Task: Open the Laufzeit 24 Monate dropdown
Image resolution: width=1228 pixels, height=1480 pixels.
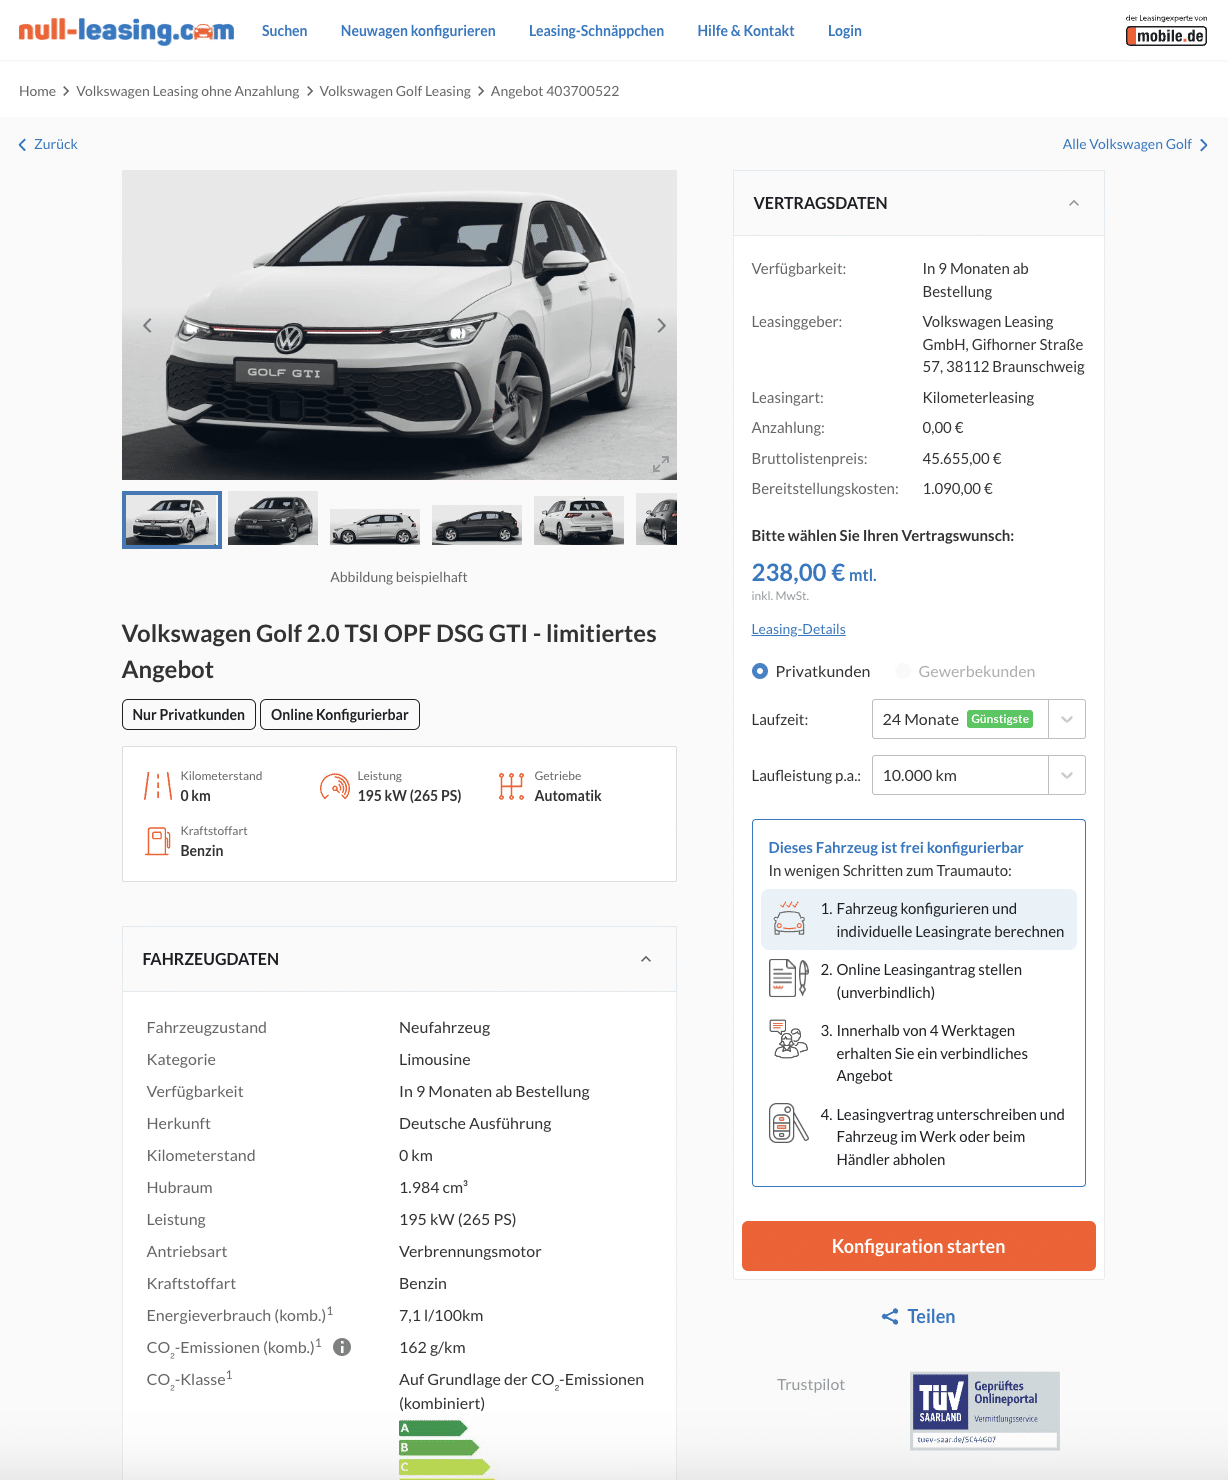Action: [x=978, y=719]
